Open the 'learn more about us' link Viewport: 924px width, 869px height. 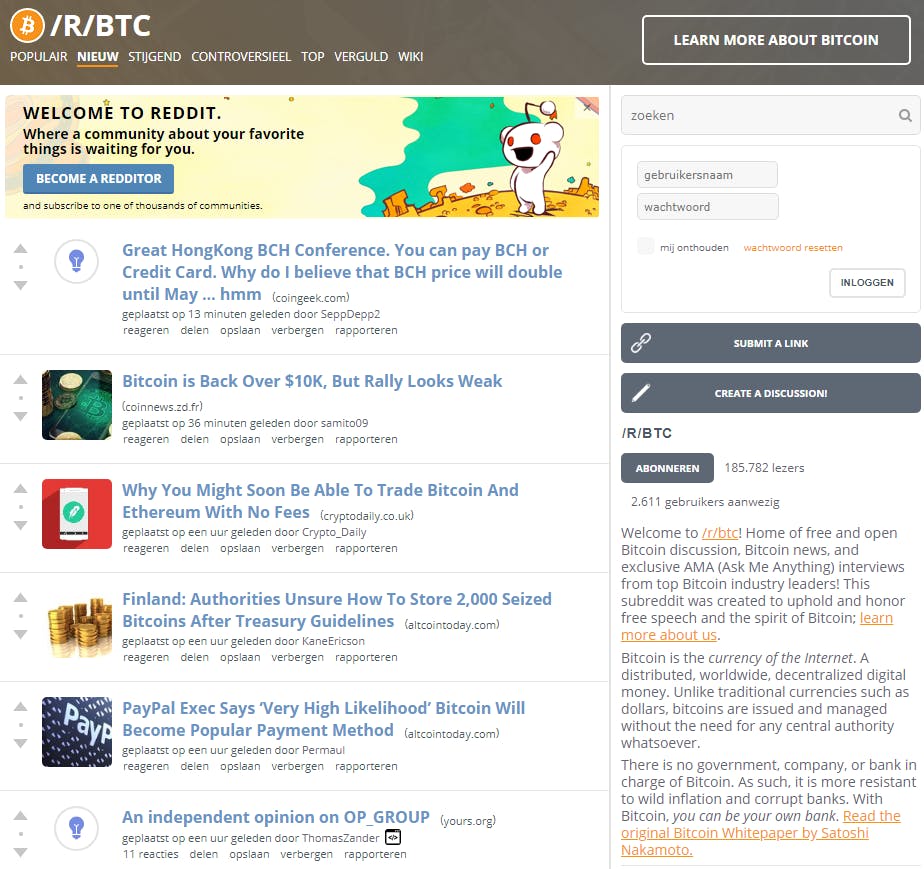click(x=757, y=627)
